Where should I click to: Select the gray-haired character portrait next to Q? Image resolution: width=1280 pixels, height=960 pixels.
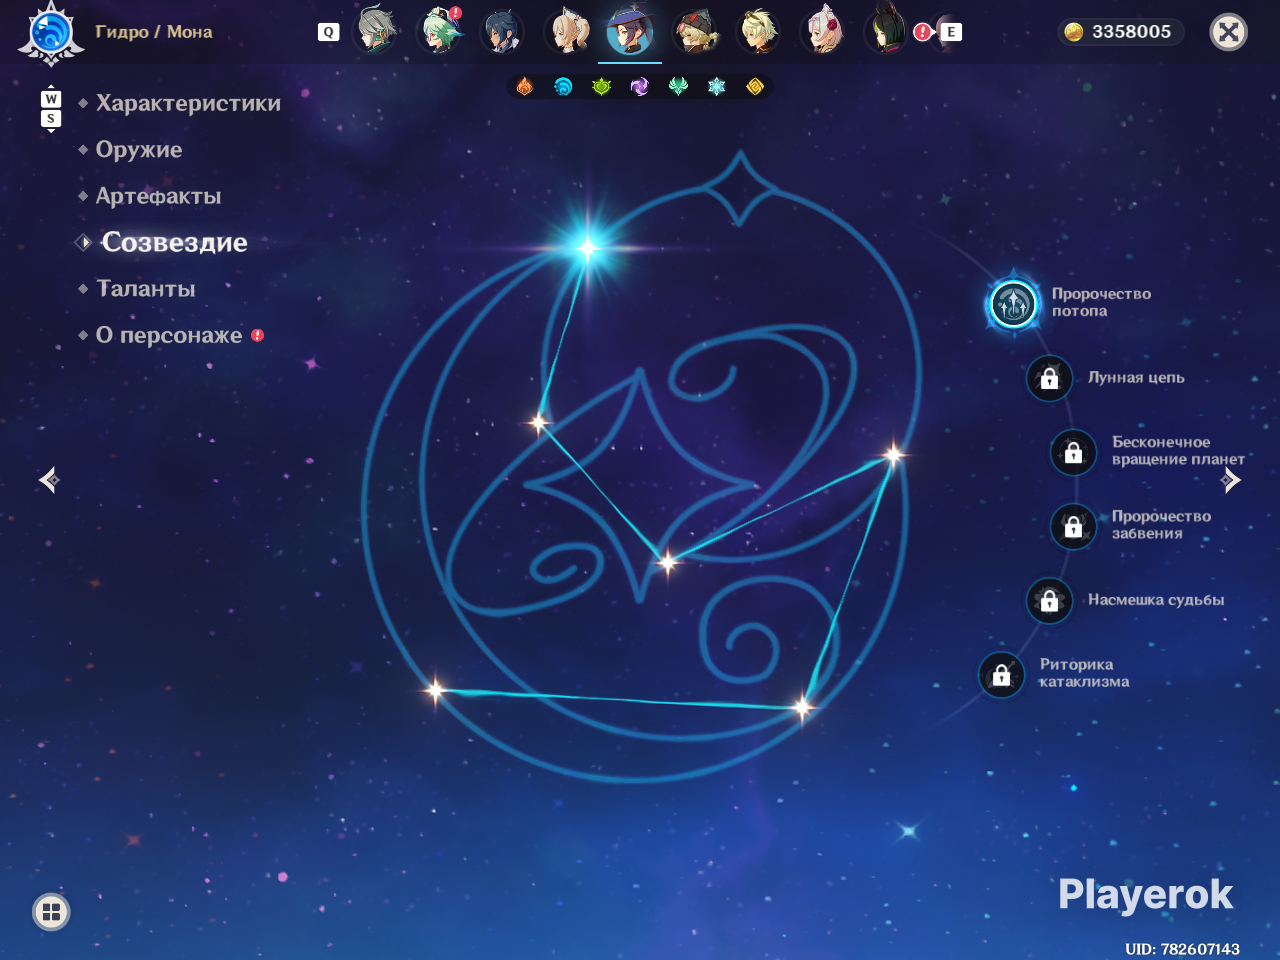376,30
